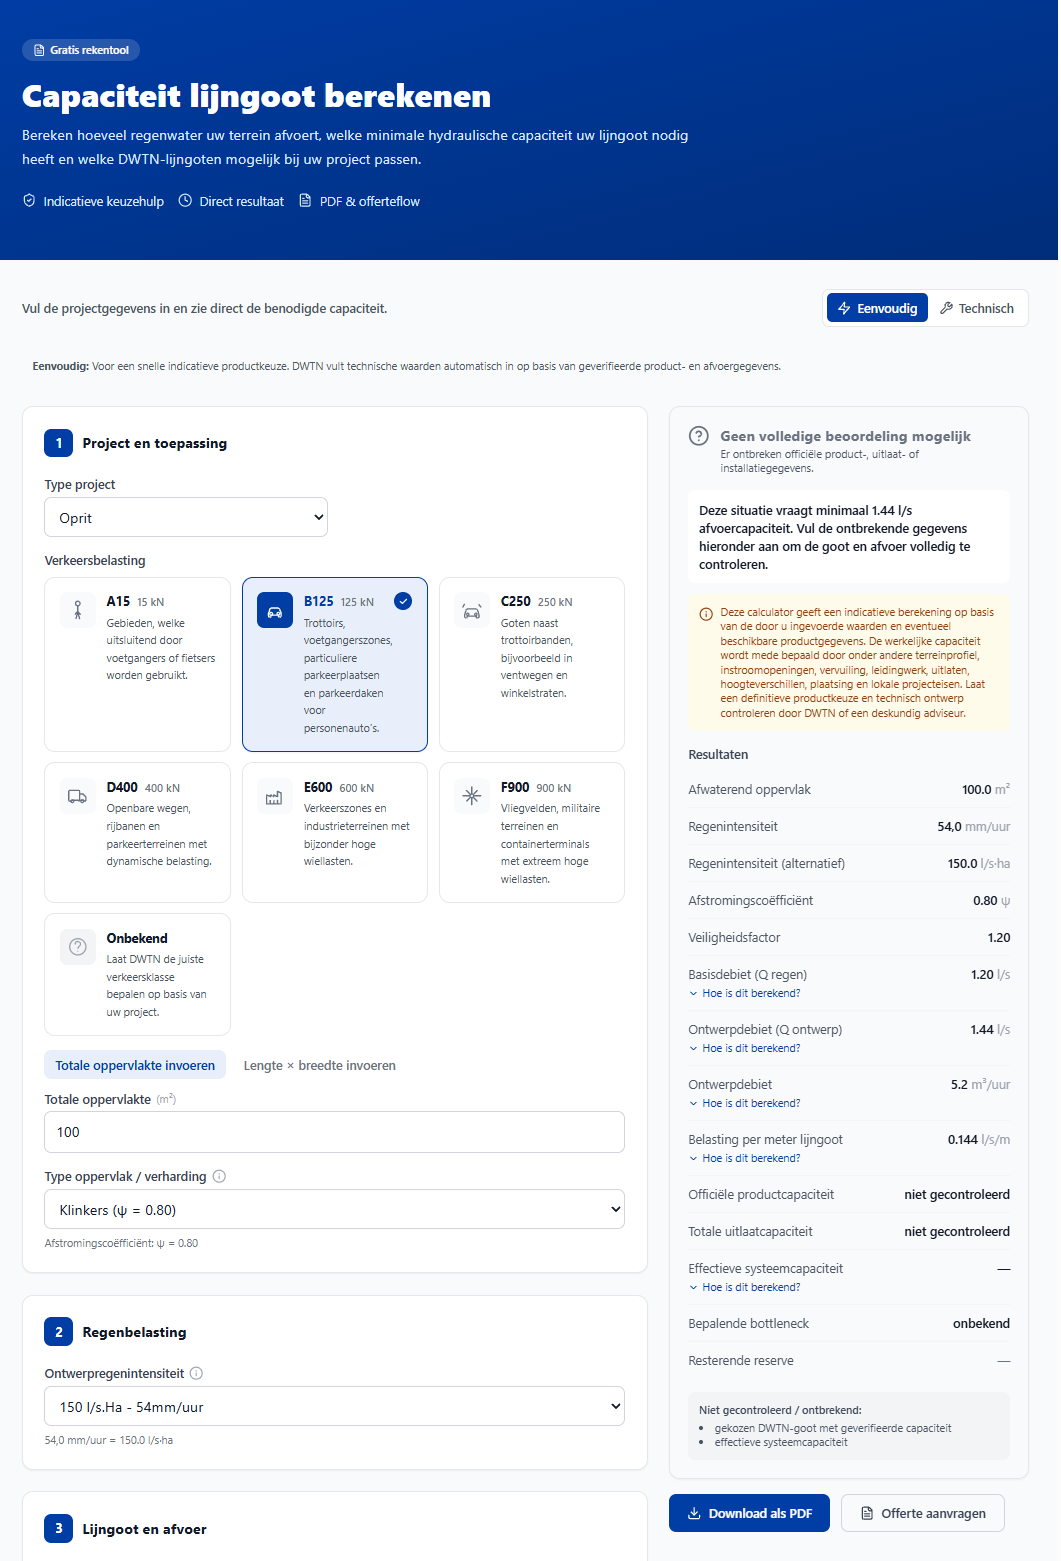
Task: Click the Indicatieve keuzehulp text
Action: tap(104, 201)
